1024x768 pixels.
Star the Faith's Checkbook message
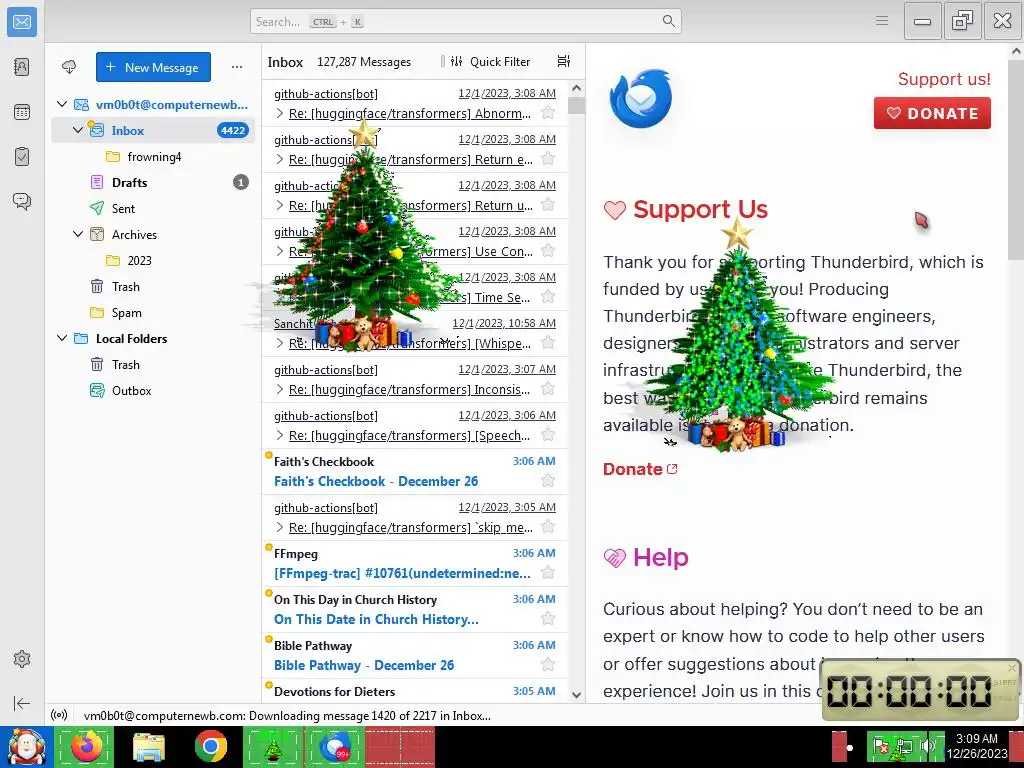(548, 481)
